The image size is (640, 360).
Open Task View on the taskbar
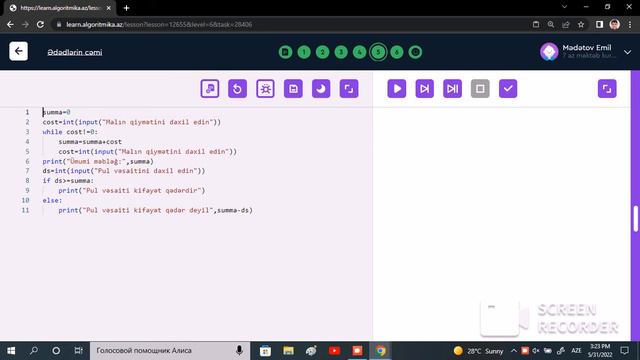click(x=78, y=351)
